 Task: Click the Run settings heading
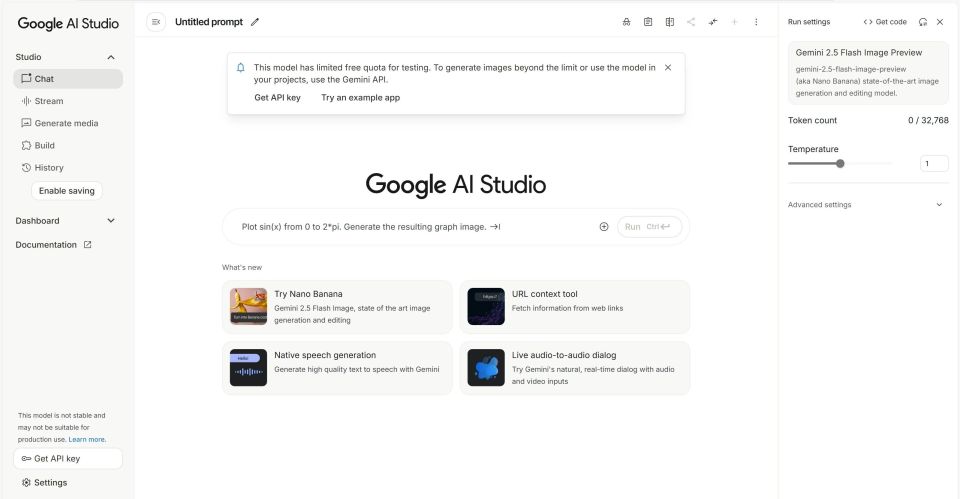(809, 22)
